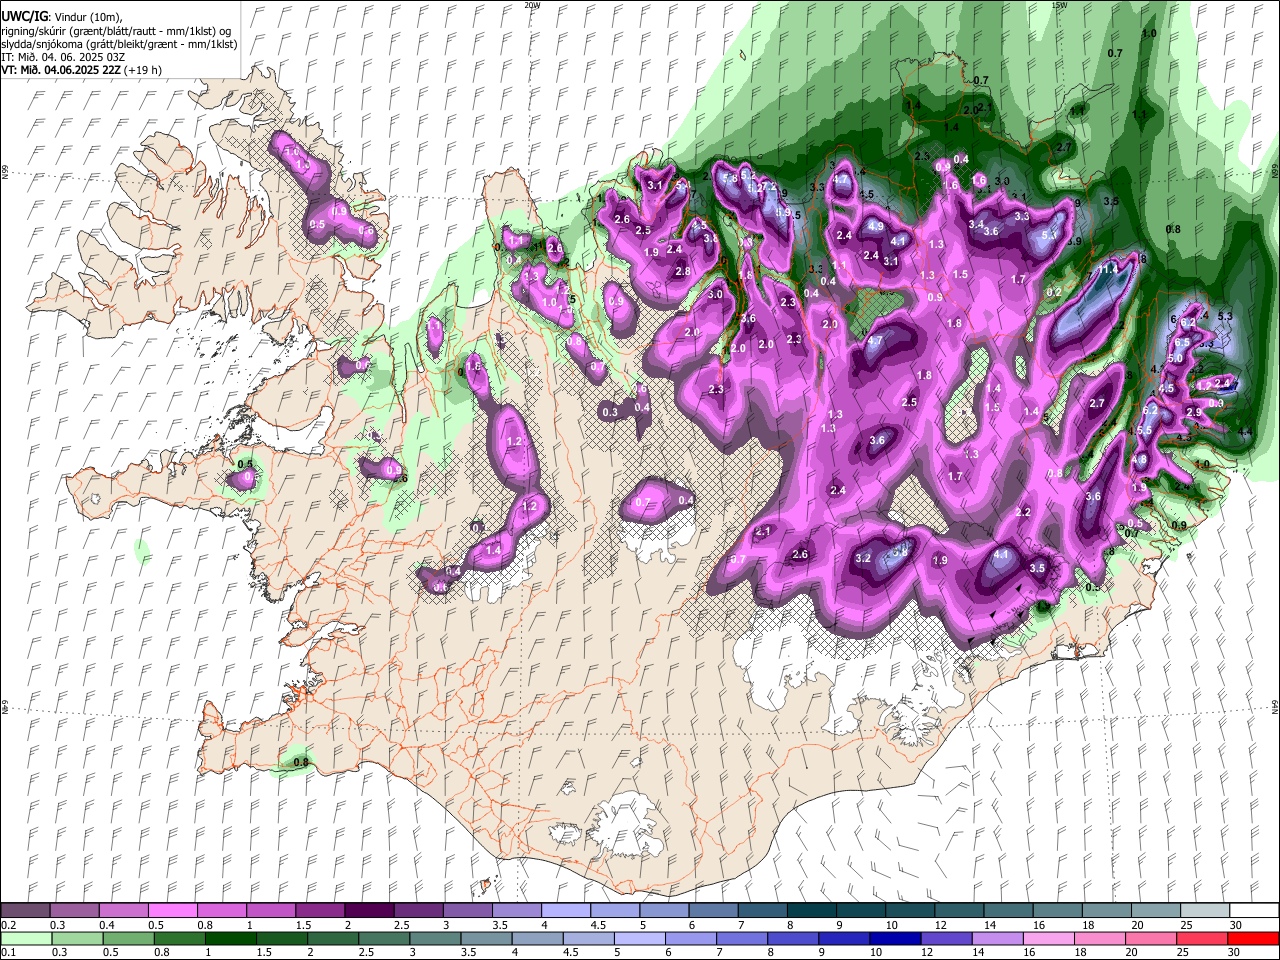Click the '15W' longitude label at top edge

[1060, 5]
